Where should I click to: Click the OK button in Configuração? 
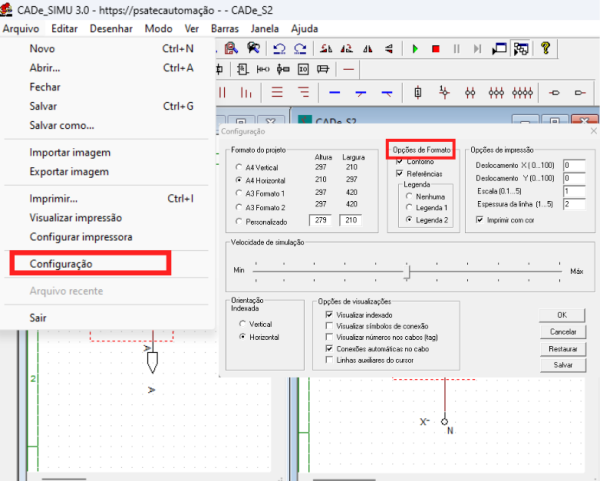tap(562, 315)
